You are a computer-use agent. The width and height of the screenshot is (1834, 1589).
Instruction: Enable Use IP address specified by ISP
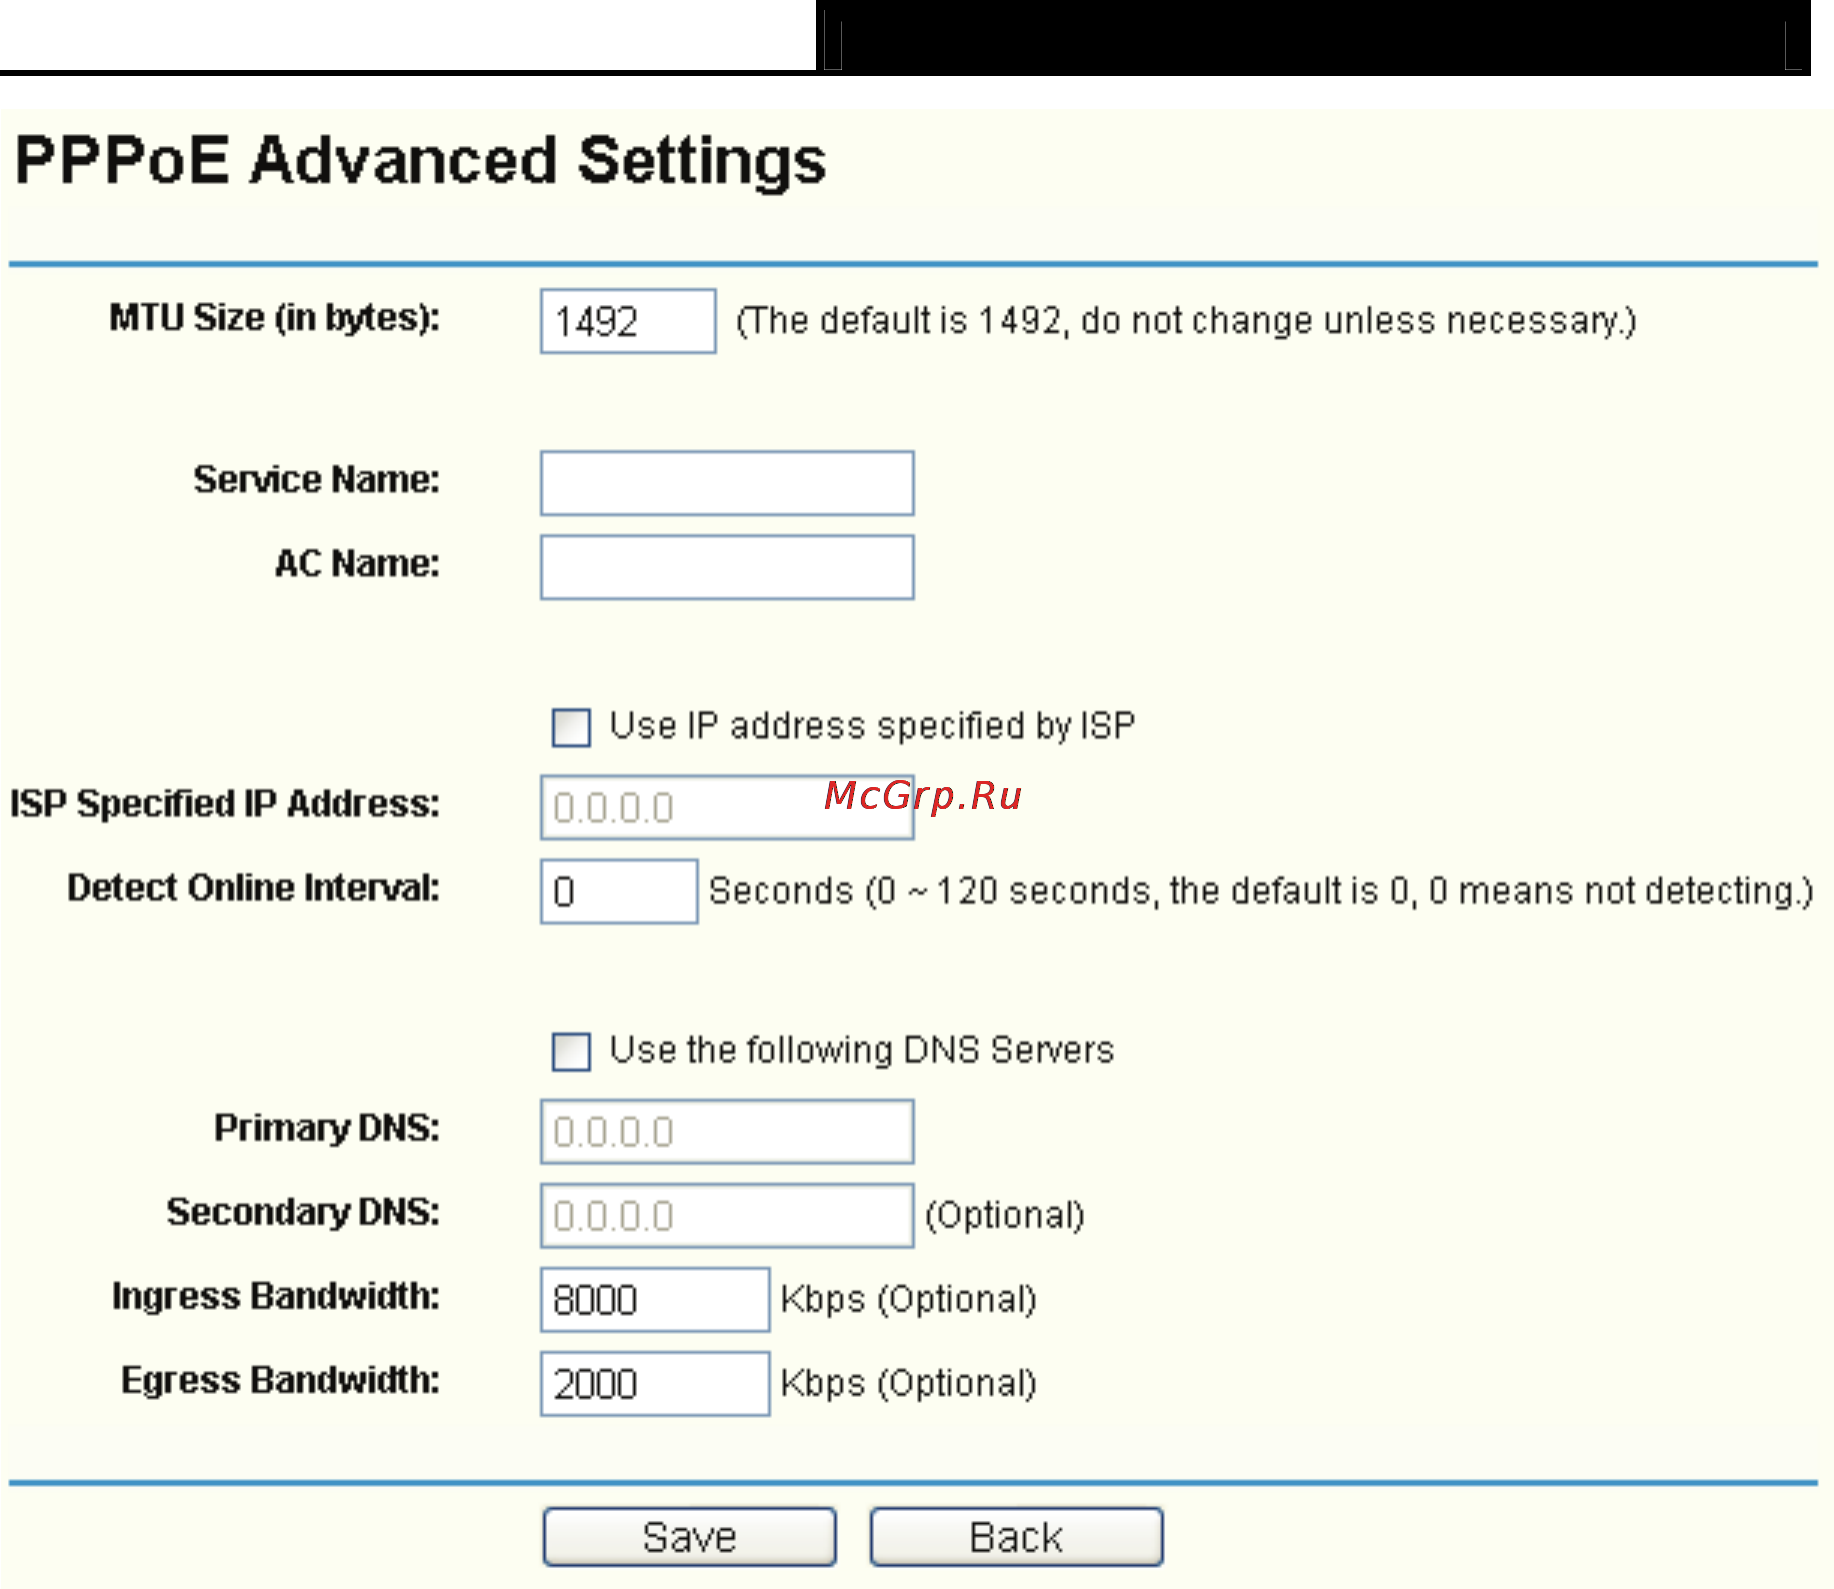[x=571, y=727]
